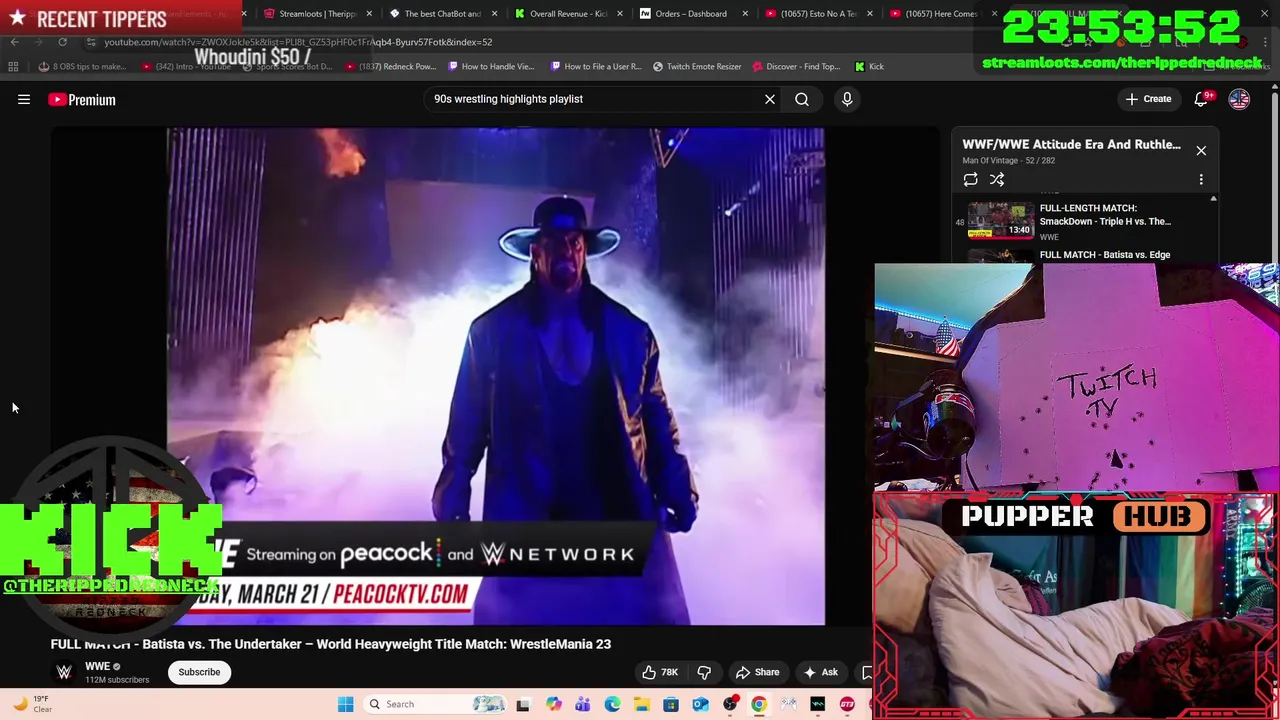The image size is (1280, 720).
Task: Click the taskbar Search box
Action: click(436, 704)
